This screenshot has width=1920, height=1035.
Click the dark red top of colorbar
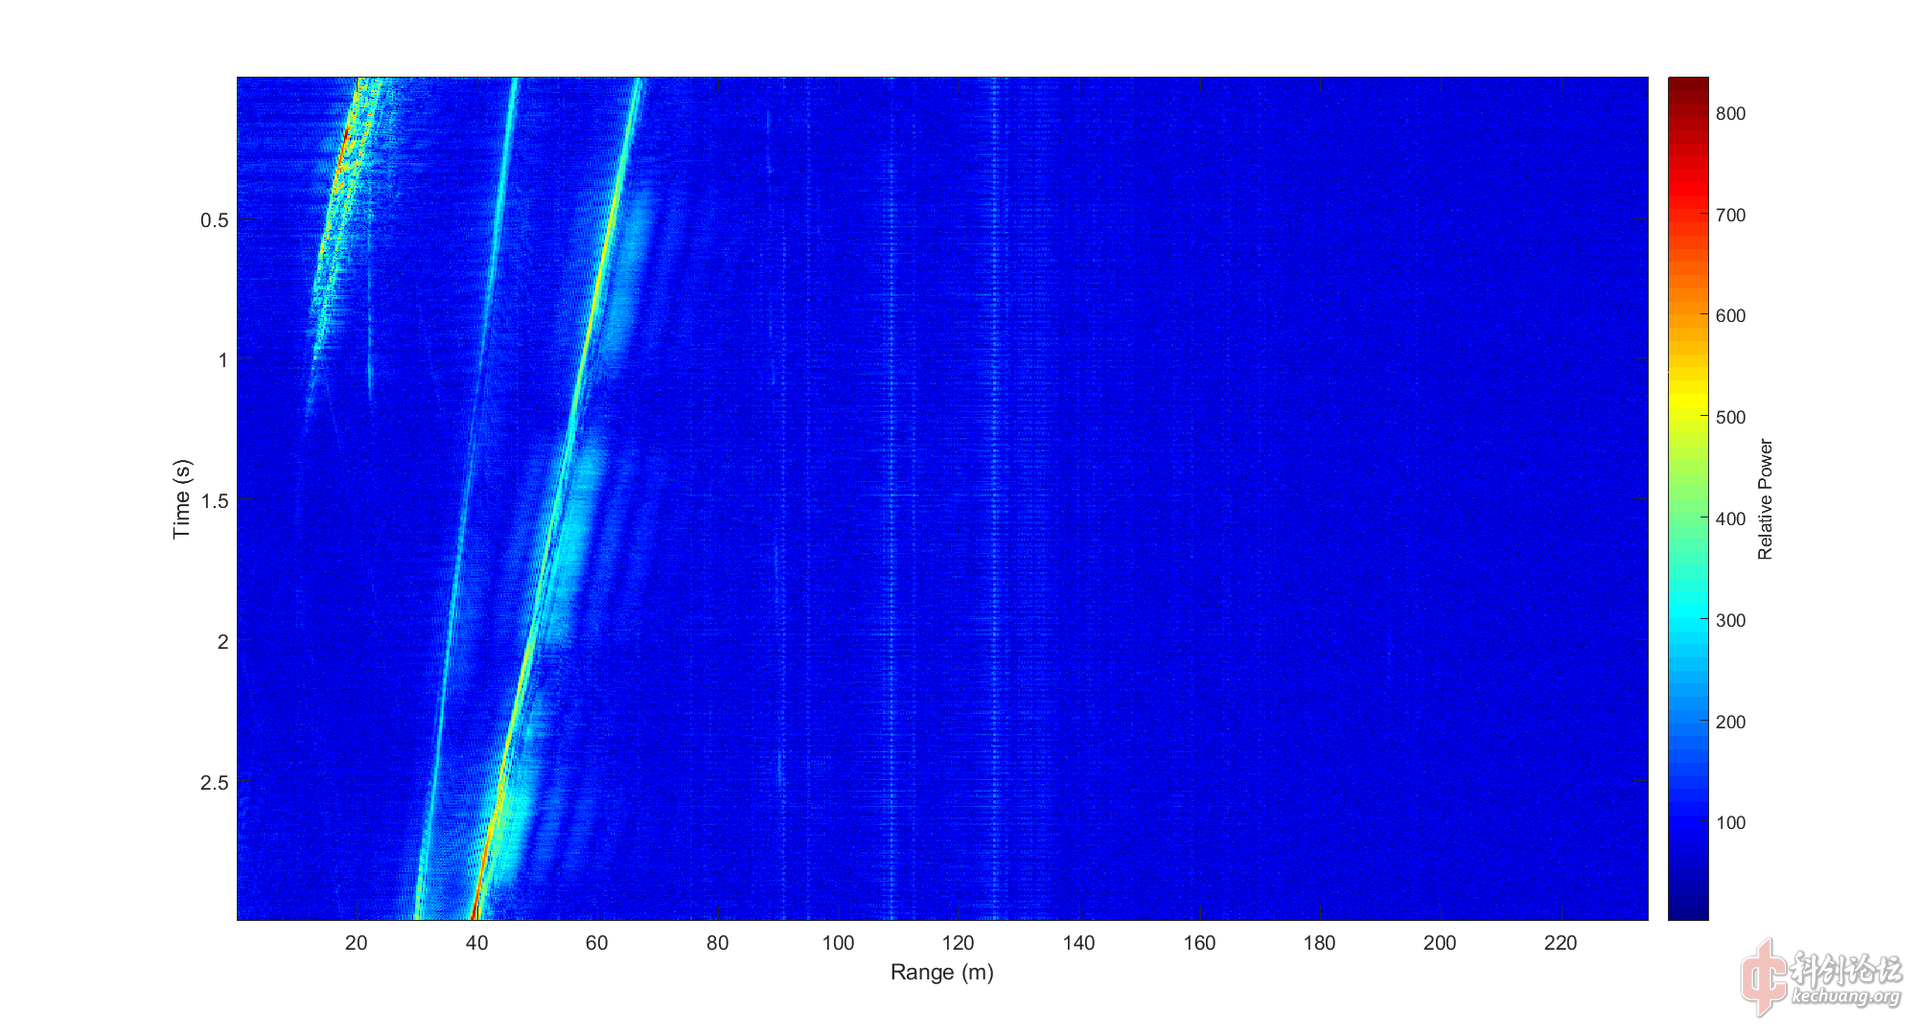click(x=1688, y=86)
